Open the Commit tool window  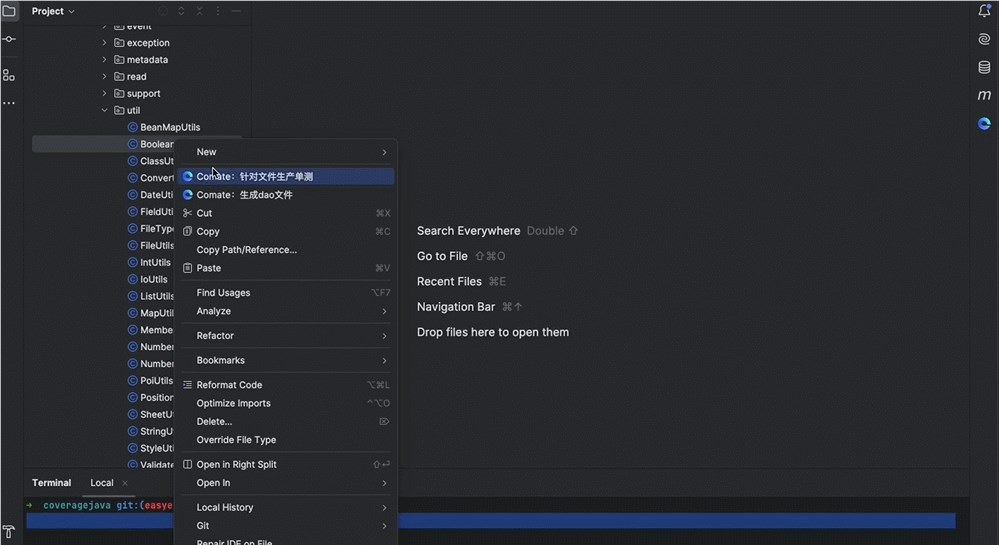(9, 39)
